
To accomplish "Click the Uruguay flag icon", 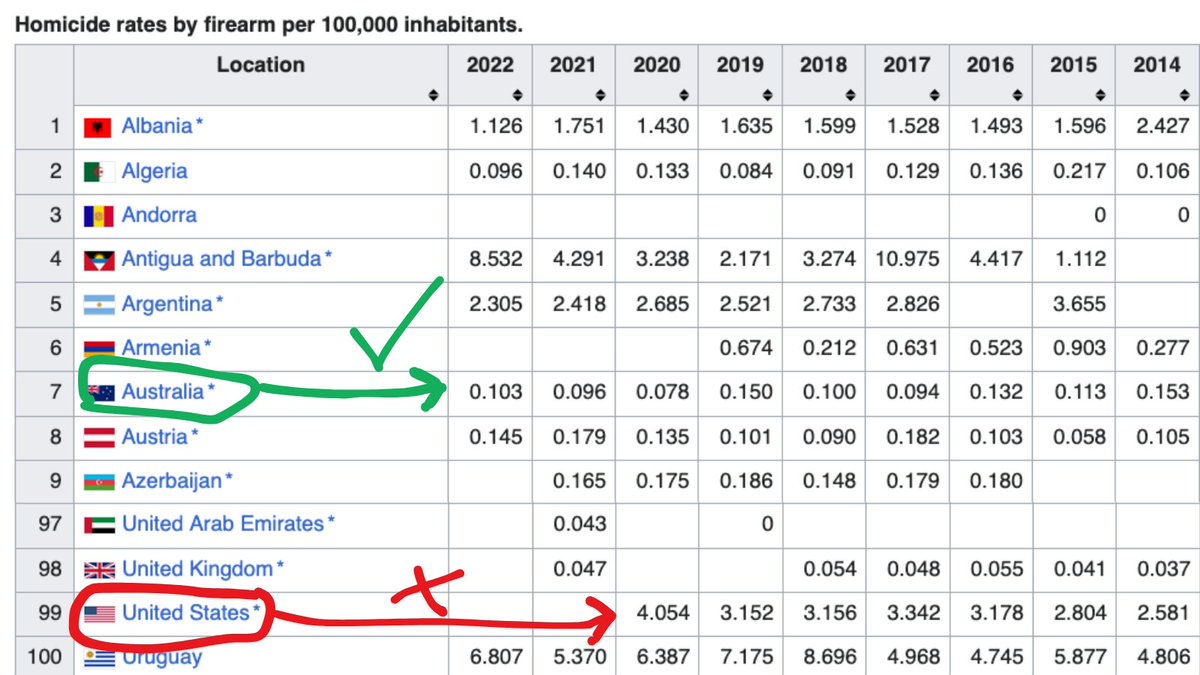I will 98,657.
